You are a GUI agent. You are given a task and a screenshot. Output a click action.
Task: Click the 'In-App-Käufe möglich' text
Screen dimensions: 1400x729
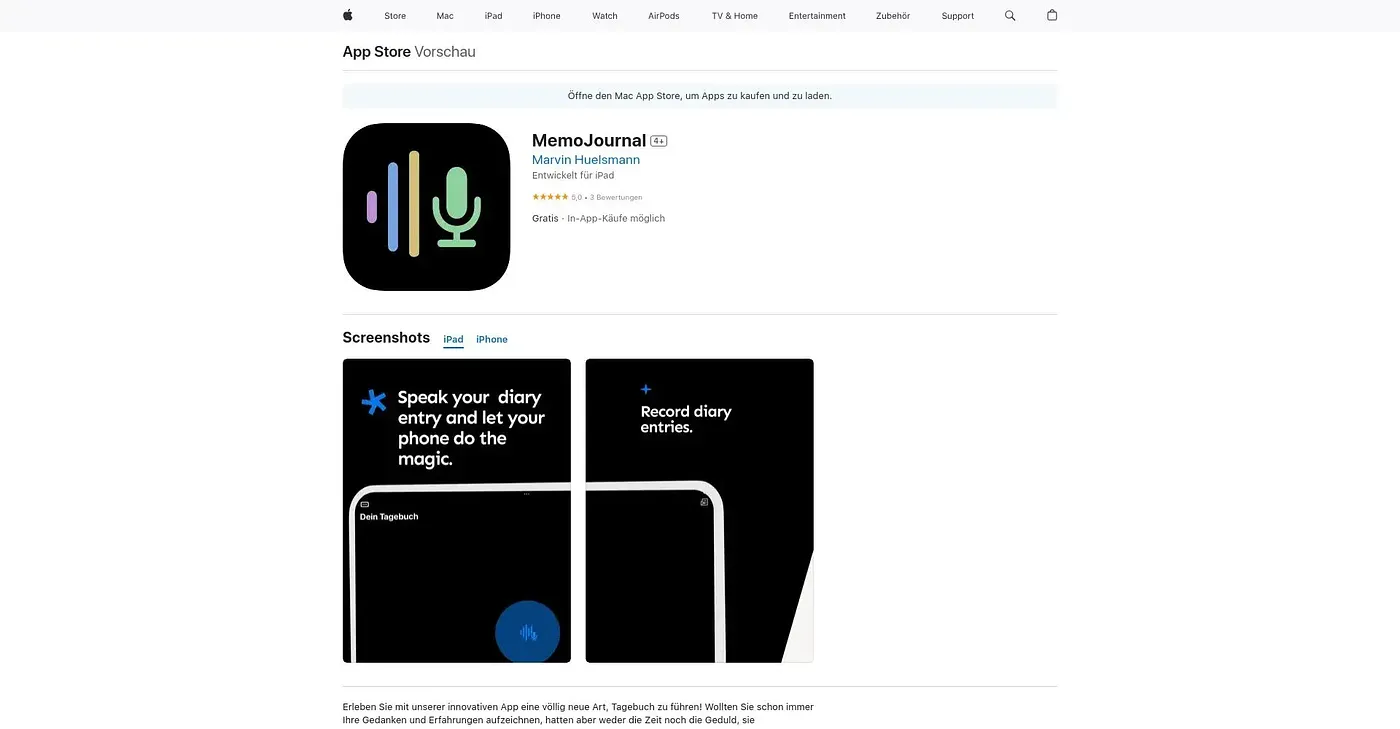click(616, 219)
